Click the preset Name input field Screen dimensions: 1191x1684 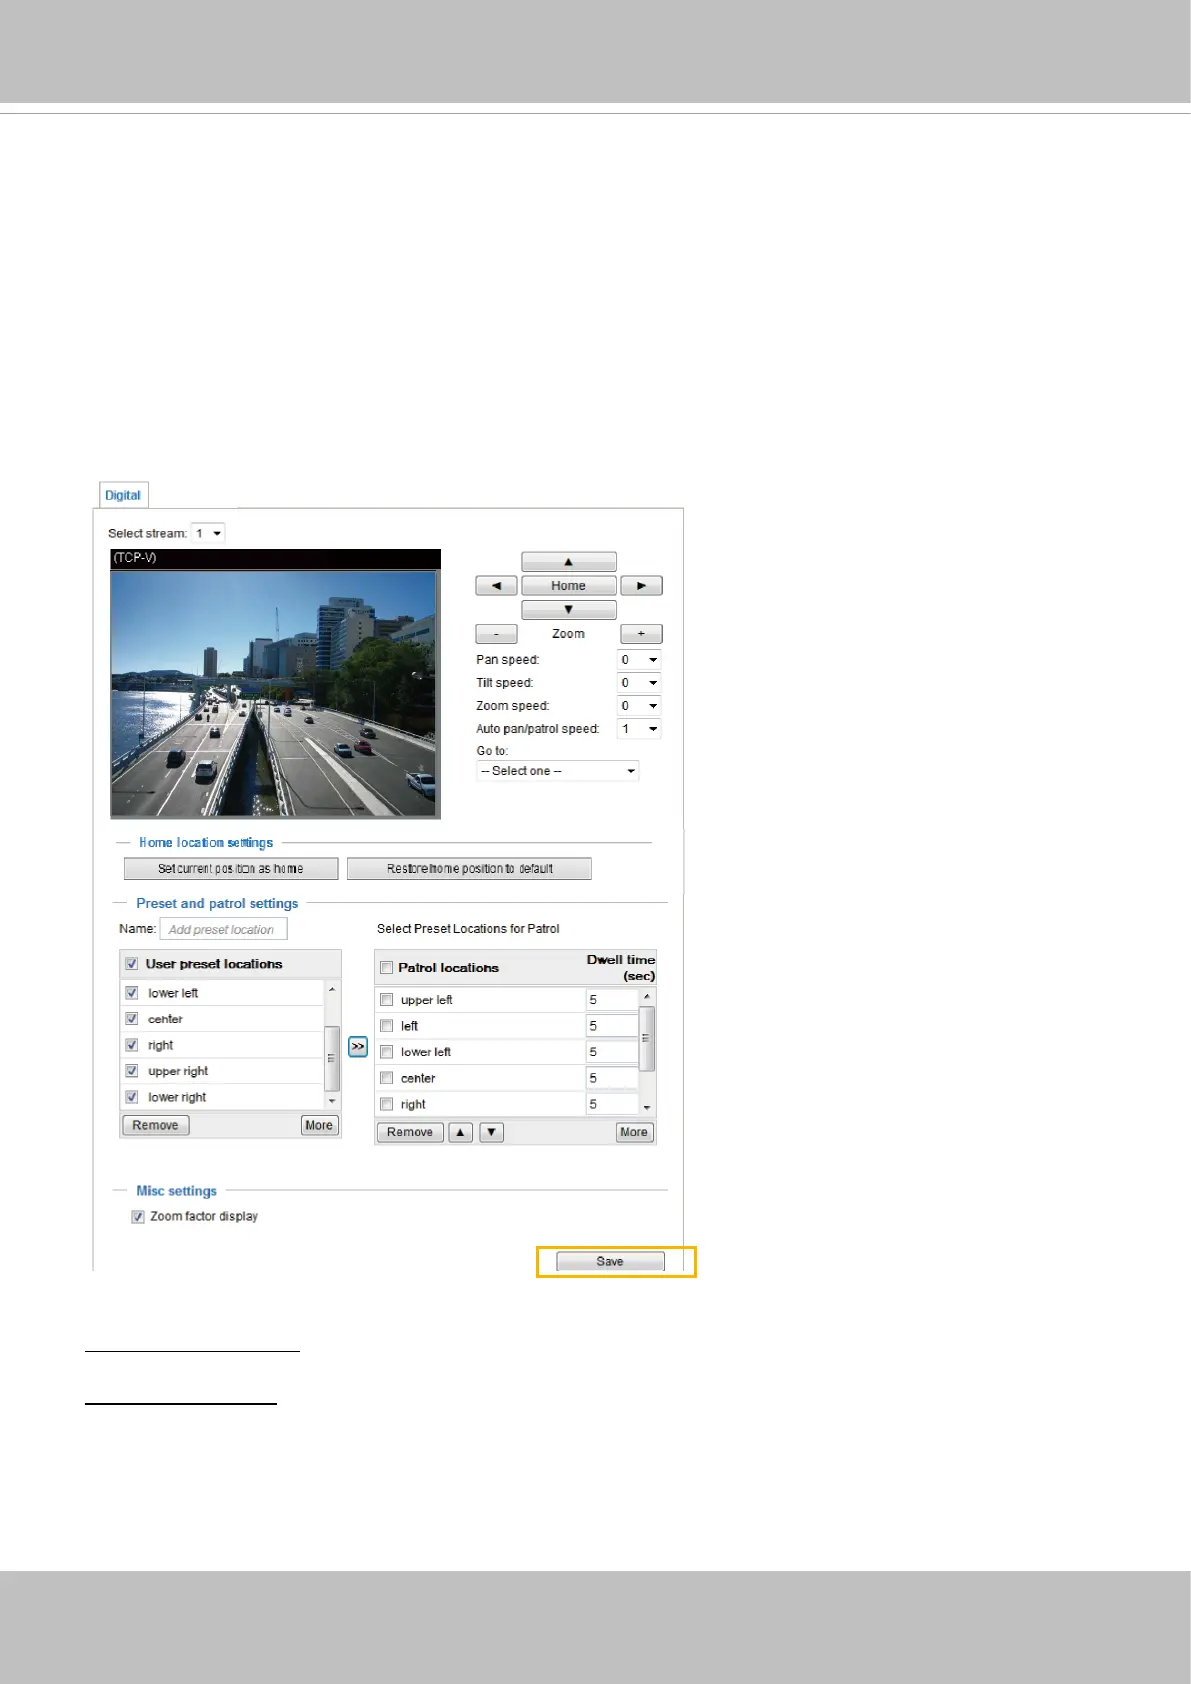click(223, 929)
